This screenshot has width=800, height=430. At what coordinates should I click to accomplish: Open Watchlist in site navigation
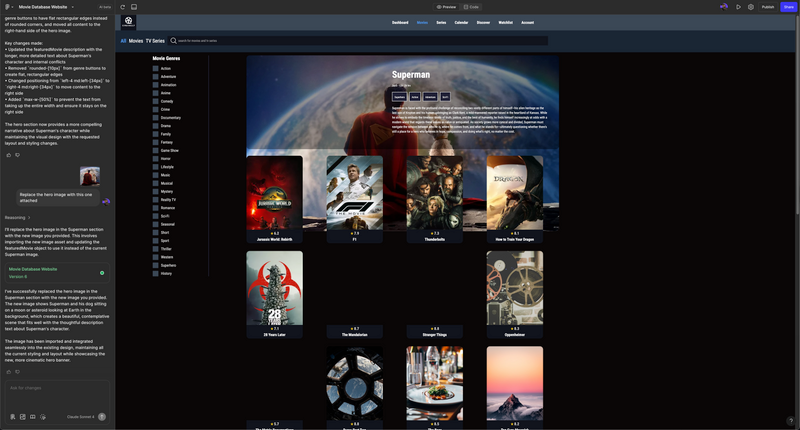point(506,22)
